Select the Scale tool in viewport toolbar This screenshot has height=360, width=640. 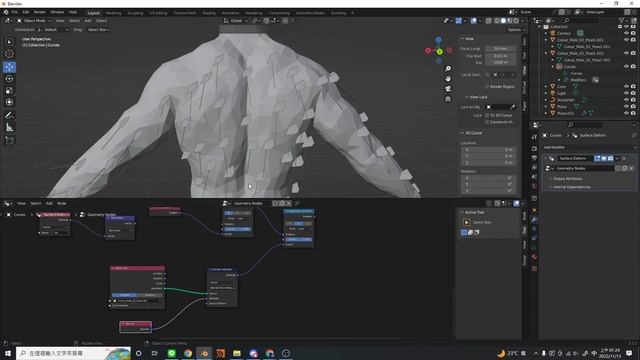tap(9, 91)
